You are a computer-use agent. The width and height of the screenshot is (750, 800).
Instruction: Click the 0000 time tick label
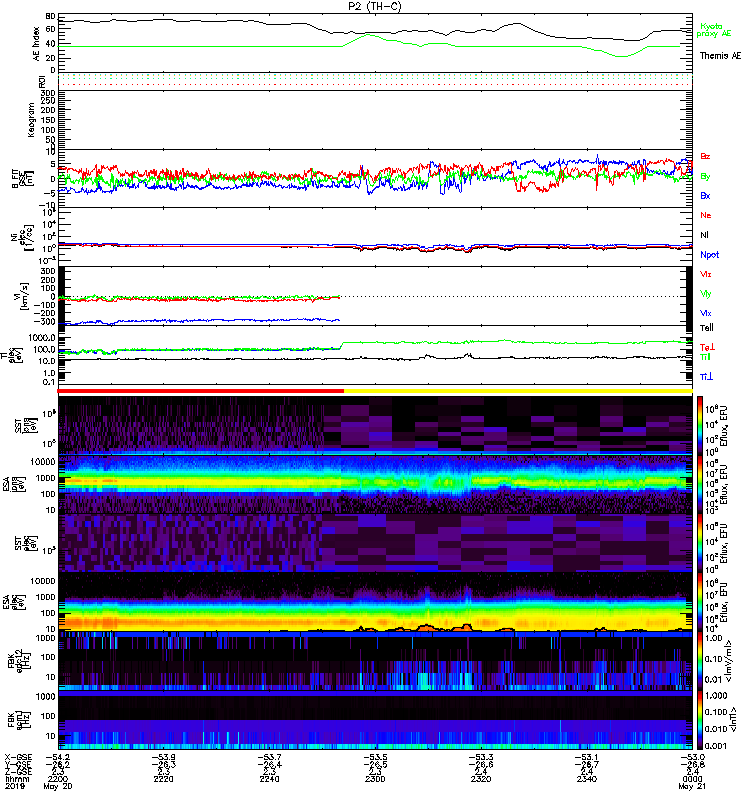click(x=693, y=779)
